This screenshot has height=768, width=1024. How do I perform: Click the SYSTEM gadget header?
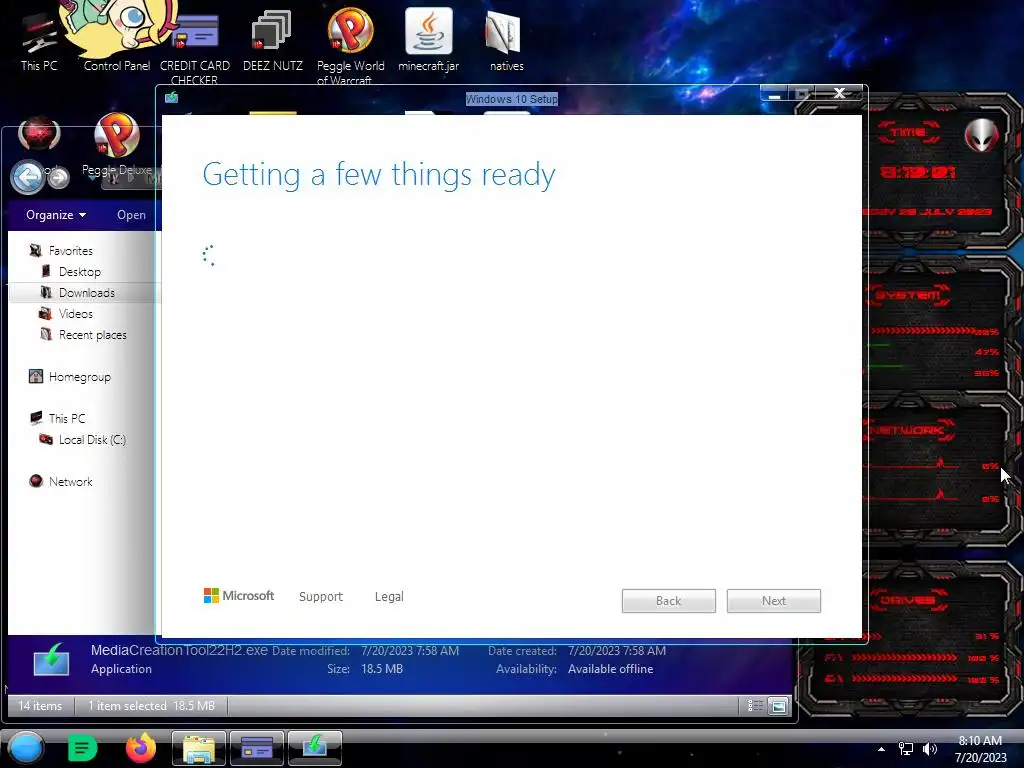(909, 295)
